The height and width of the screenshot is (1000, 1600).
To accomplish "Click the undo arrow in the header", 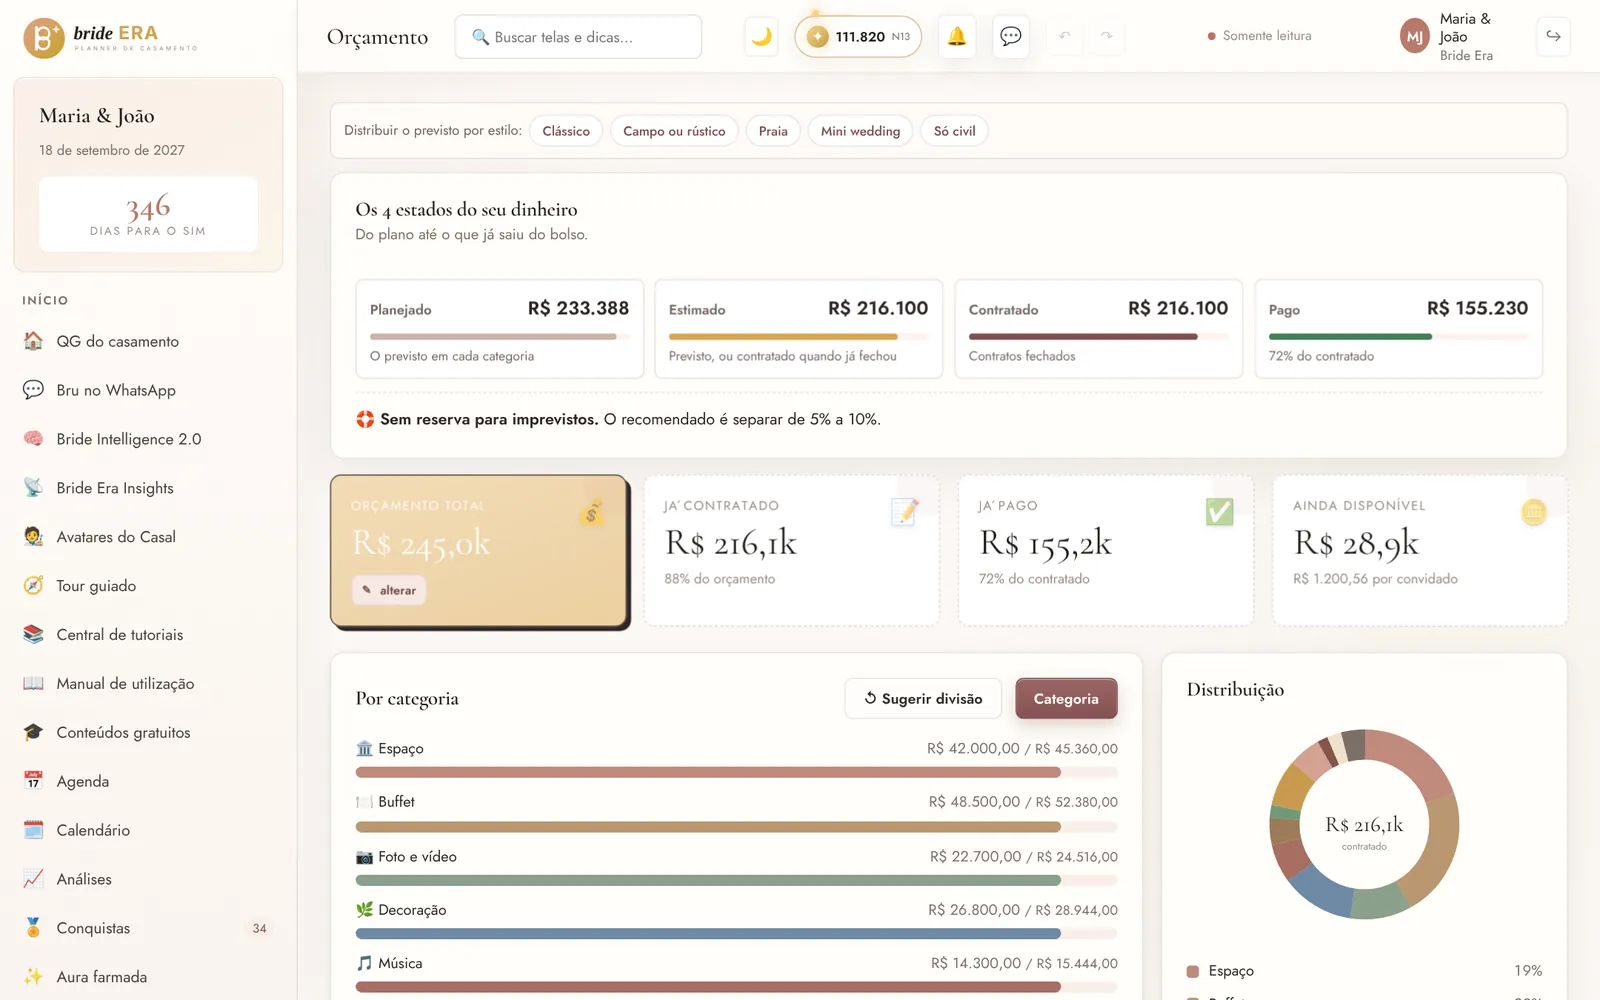I will tap(1065, 37).
